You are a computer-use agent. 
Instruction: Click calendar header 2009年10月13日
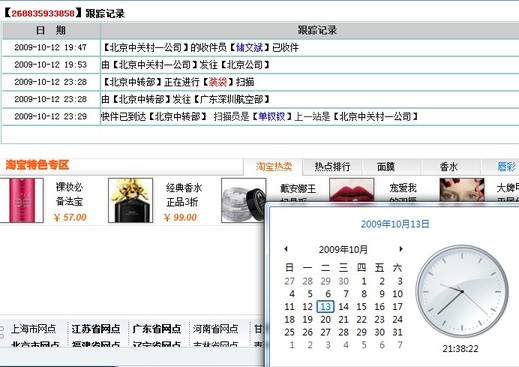click(x=395, y=224)
